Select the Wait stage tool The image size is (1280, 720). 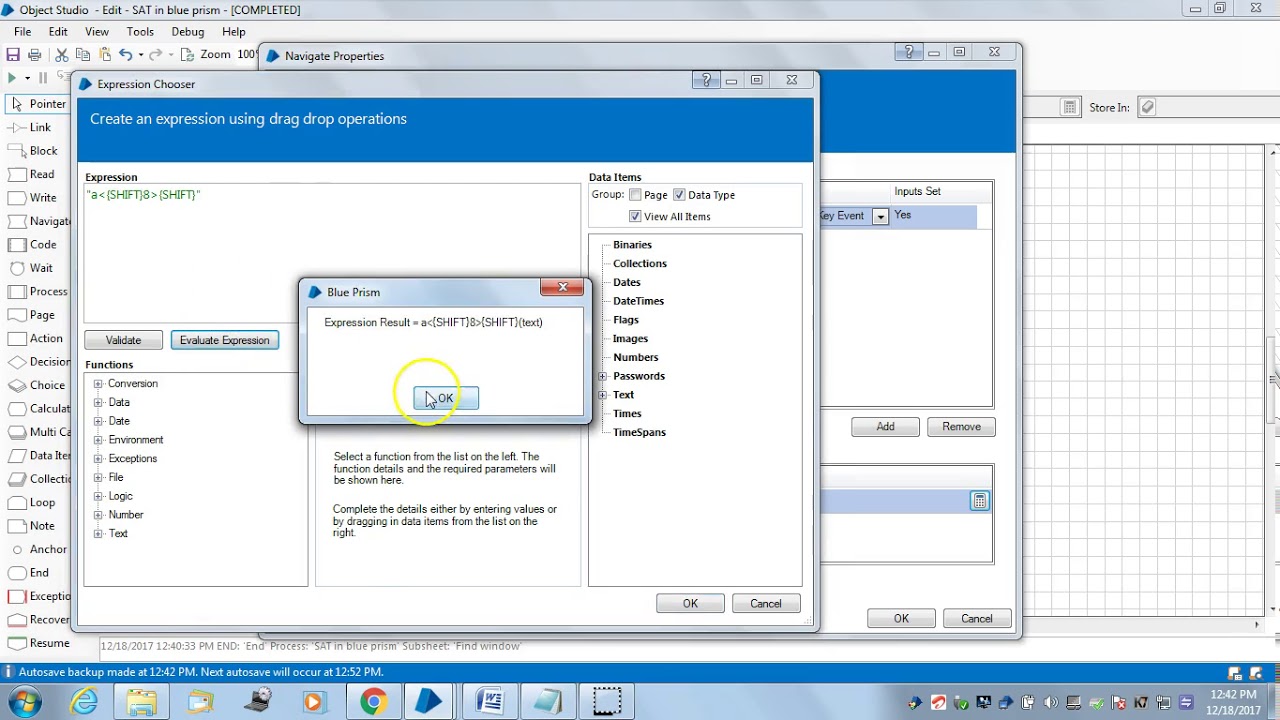click(x=31, y=268)
